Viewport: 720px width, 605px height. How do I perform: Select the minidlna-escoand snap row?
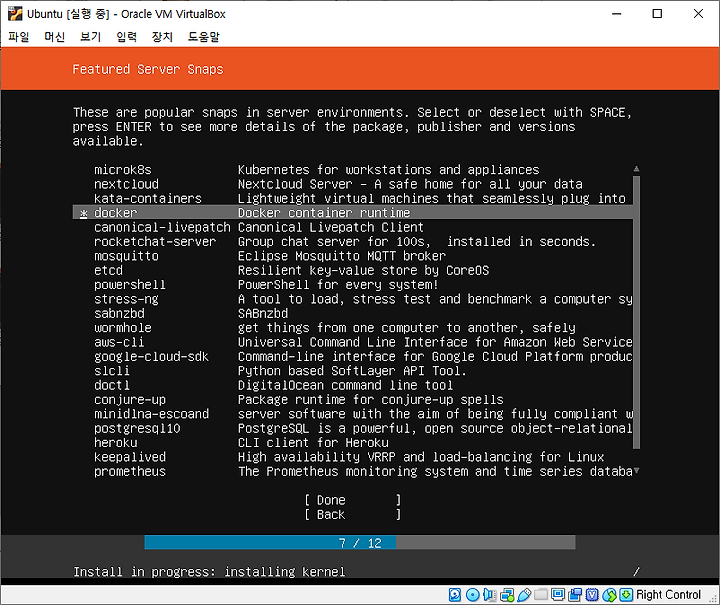point(353,414)
